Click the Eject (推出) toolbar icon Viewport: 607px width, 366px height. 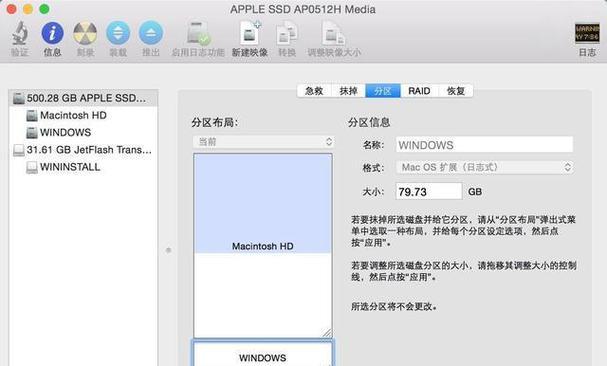(151, 33)
